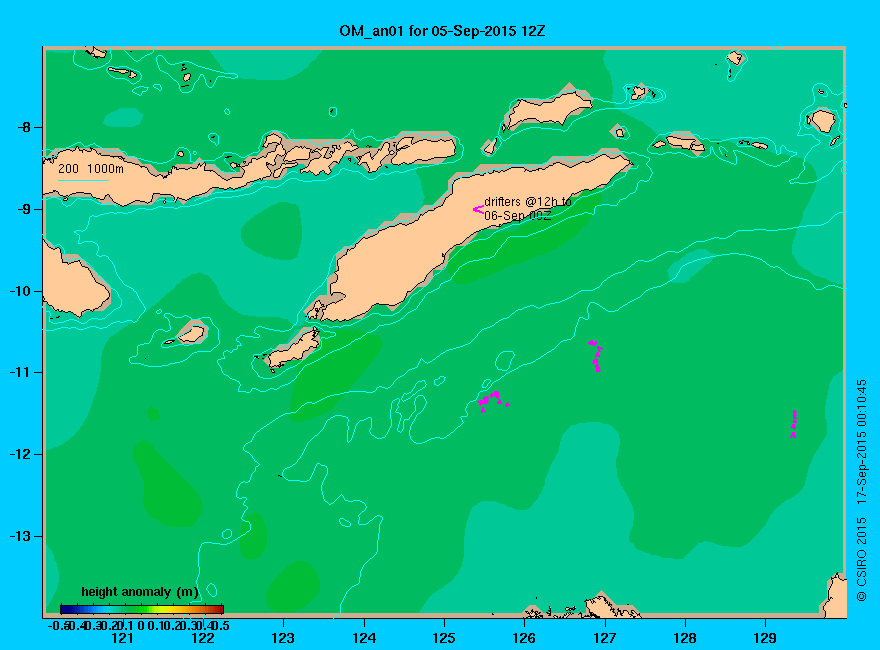Screen dimensions: 880x650
Task: Click the Wetar island north of Timor
Action: pos(549,109)
